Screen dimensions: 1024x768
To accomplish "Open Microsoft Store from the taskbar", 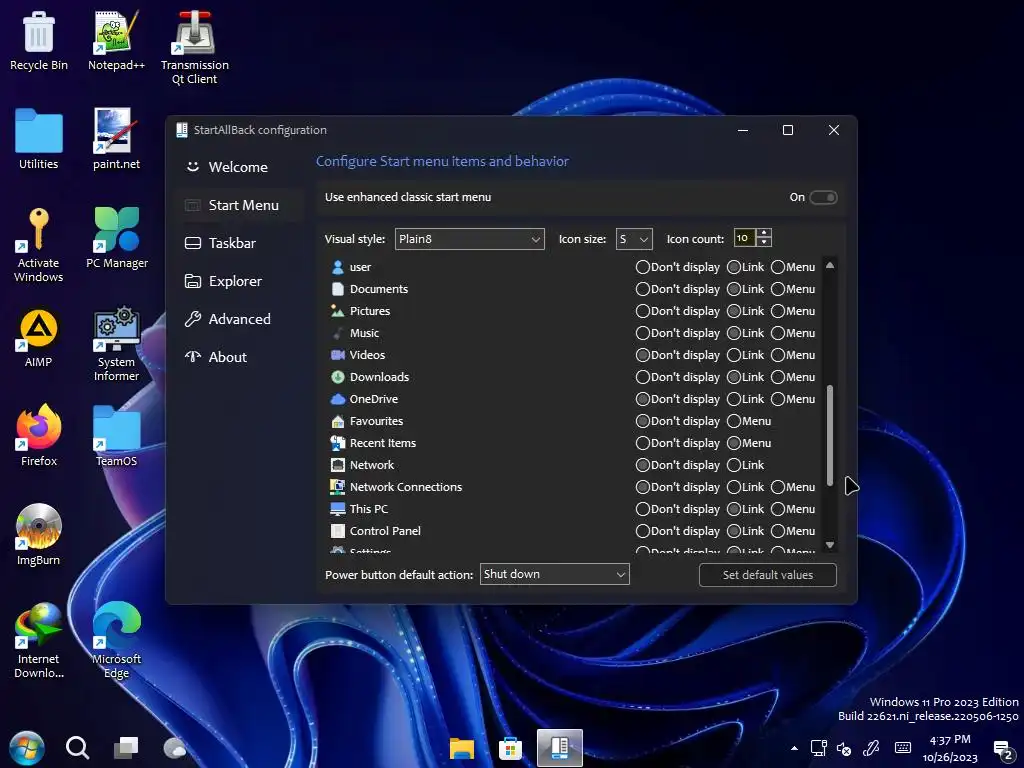I will (x=510, y=748).
